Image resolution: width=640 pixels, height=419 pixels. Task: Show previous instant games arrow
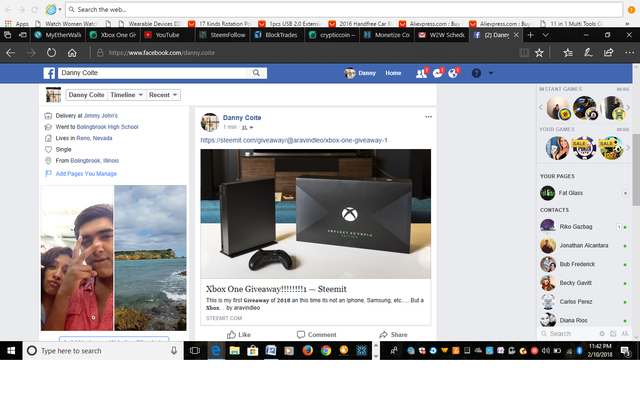click(x=541, y=108)
